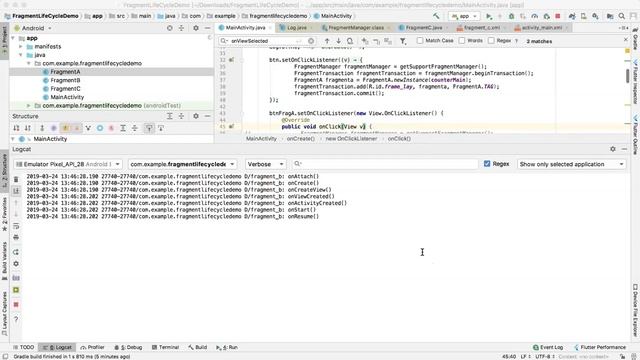Open the Verbose log level dropdown
The height and width of the screenshot is (360, 640).
point(266,164)
